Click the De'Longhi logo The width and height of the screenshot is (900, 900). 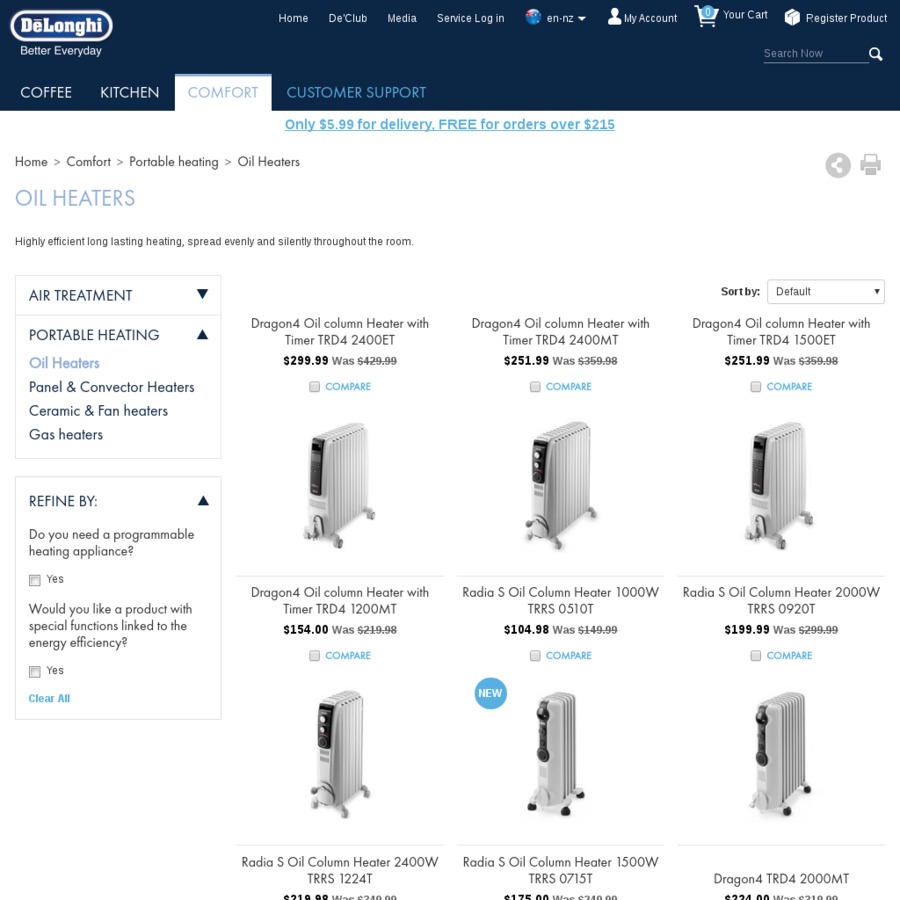tap(61, 26)
